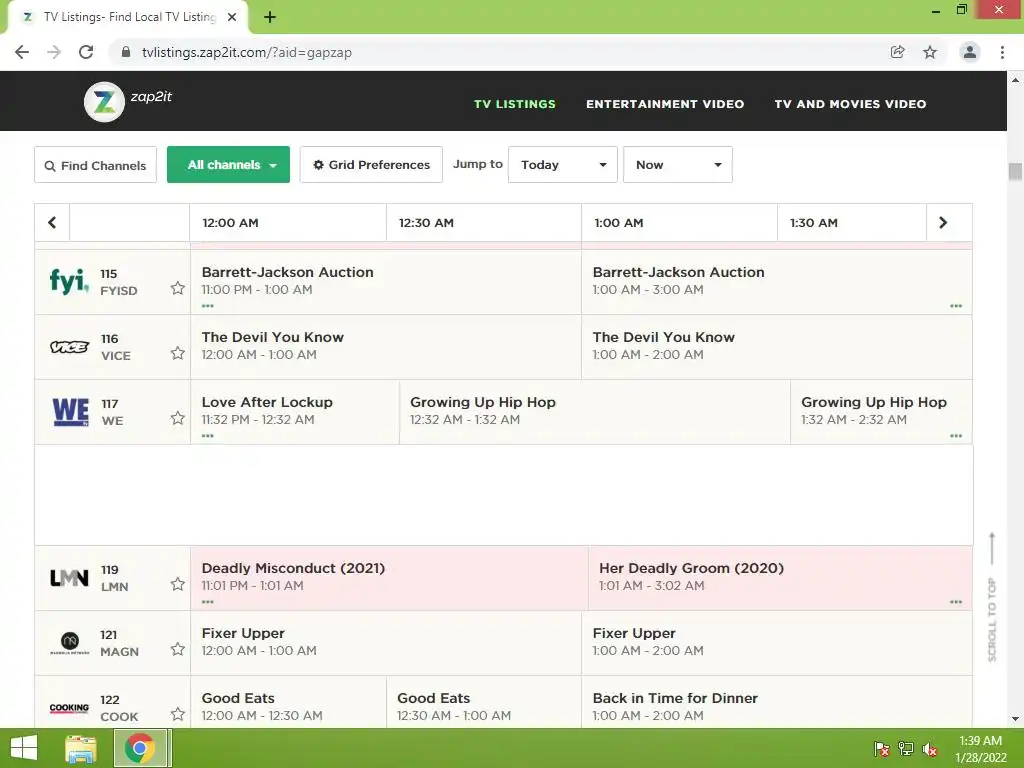Image resolution: width=1024 pixels, height=768 pixels.
Task: Open Windows Start menu
Action: [x=24, y=748]
